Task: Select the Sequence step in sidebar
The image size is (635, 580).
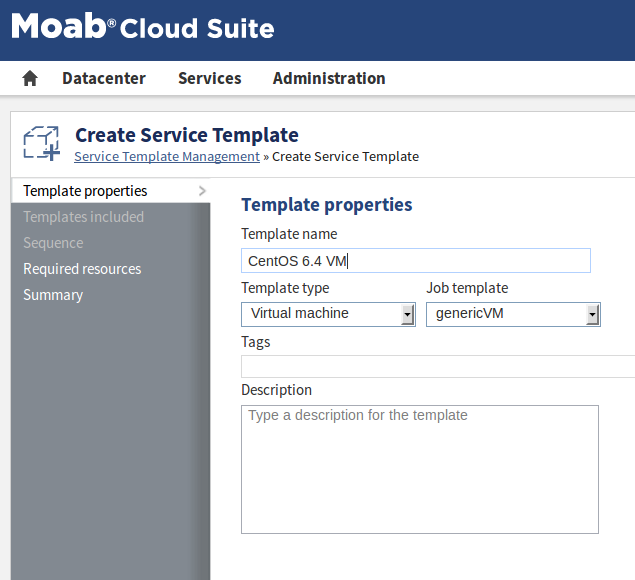Action: 53,243
